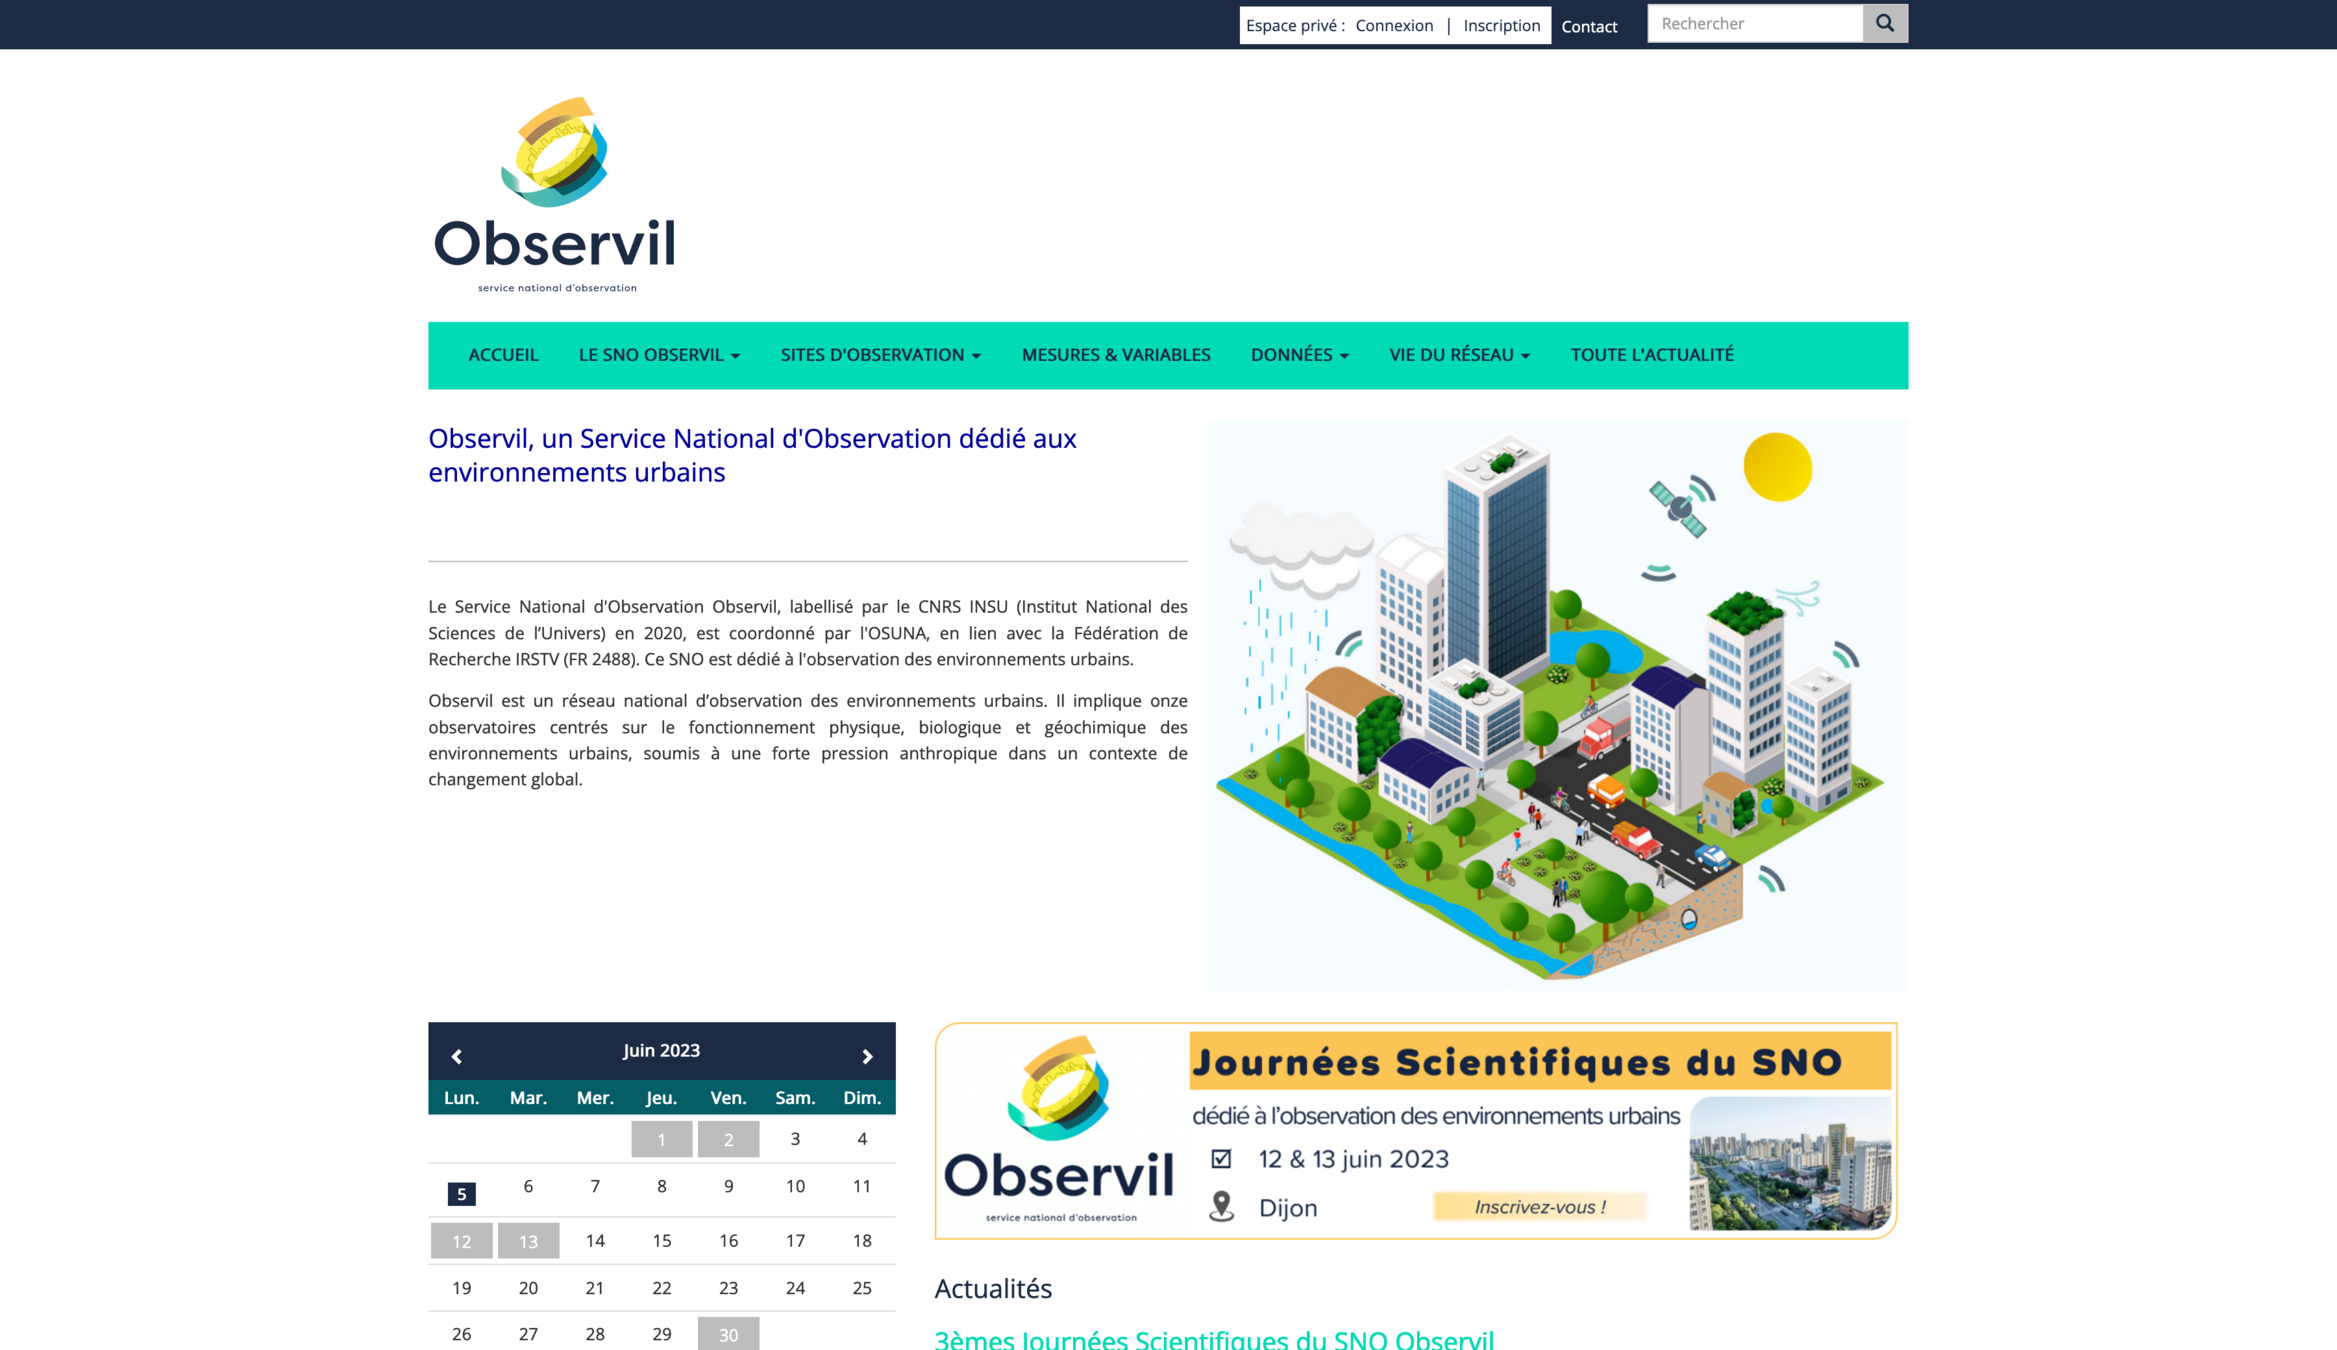The height and width of the screenshot is (1350, 2337).
Task: Click the location pin icon beside Dijon
Action: (1221, 1206)
